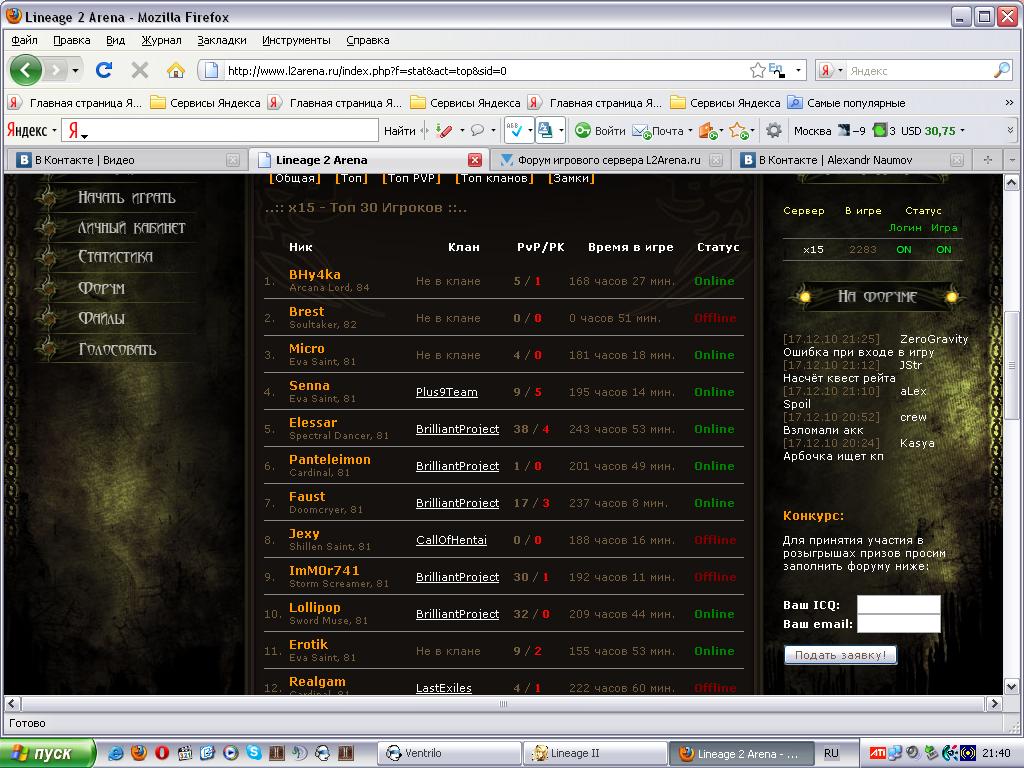This screenshot has height=768, width=1024.
Task: Reload the page with the refresh icon
Action: tap(104, 70)
